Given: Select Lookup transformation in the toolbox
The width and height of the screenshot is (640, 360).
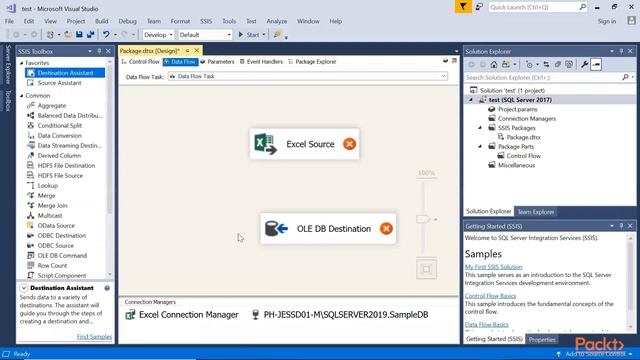Looking at the screenshot, I should (x=48, y=185).
